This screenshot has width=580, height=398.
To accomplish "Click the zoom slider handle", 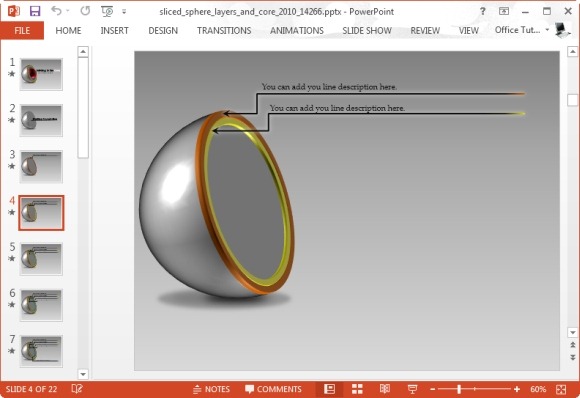I will 459,389.
